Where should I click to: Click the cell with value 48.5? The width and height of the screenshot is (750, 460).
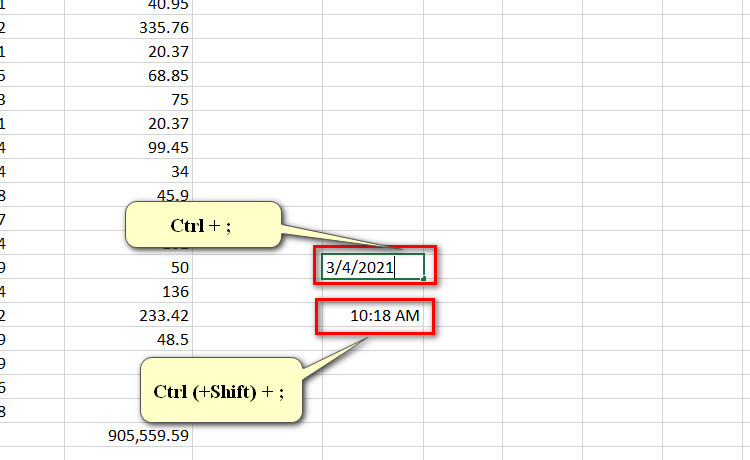click(128, 339)
